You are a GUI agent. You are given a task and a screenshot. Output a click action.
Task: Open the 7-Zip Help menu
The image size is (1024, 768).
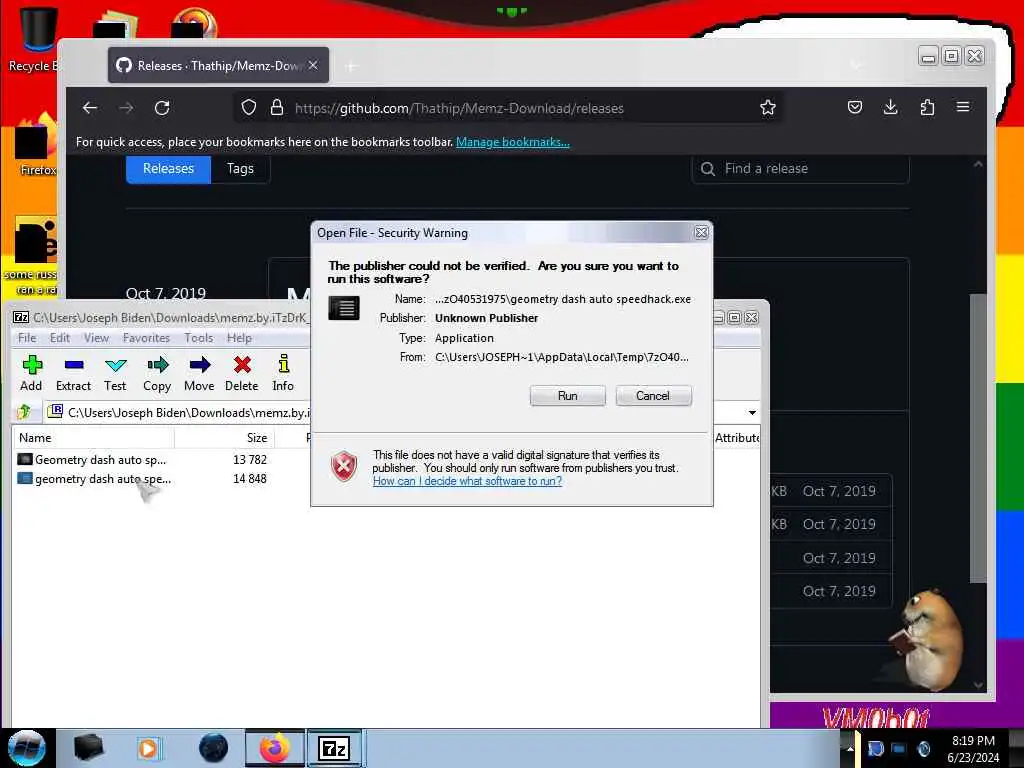tap(239, 338)
